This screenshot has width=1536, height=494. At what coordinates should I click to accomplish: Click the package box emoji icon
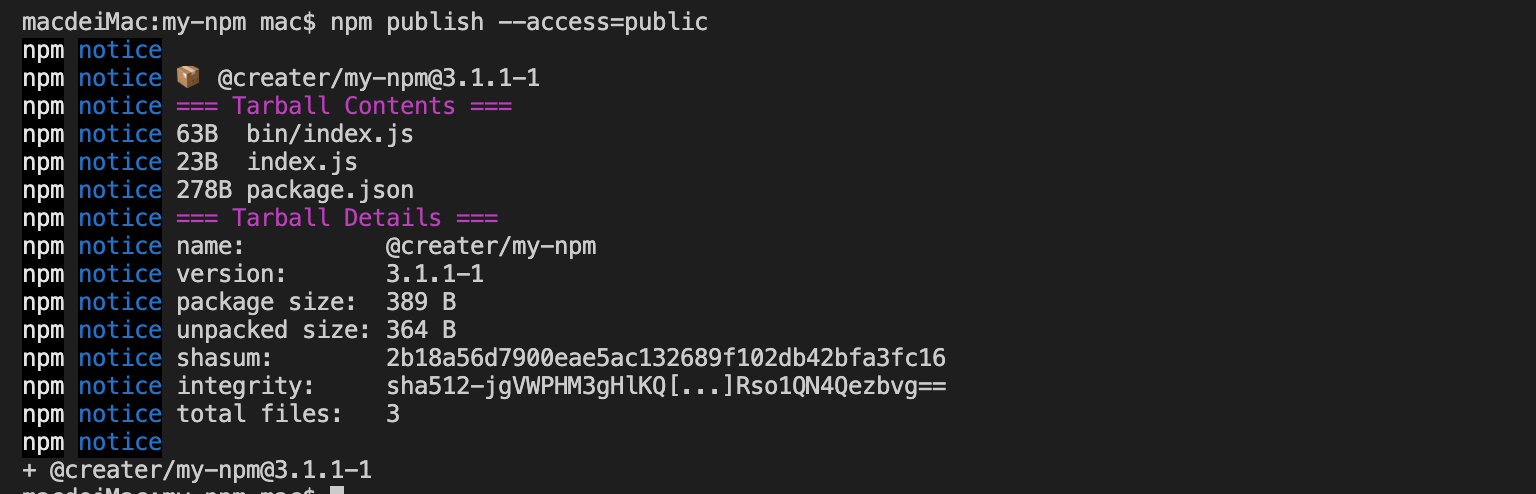click(188, 78)
